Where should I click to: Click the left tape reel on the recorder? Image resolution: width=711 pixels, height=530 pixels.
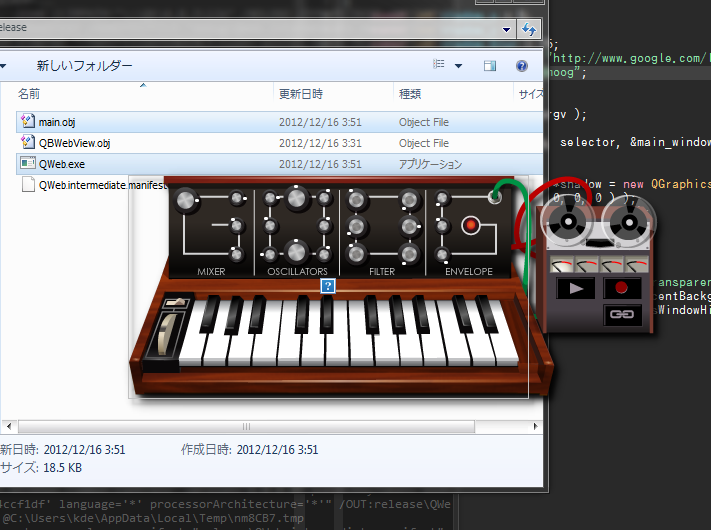568,221
